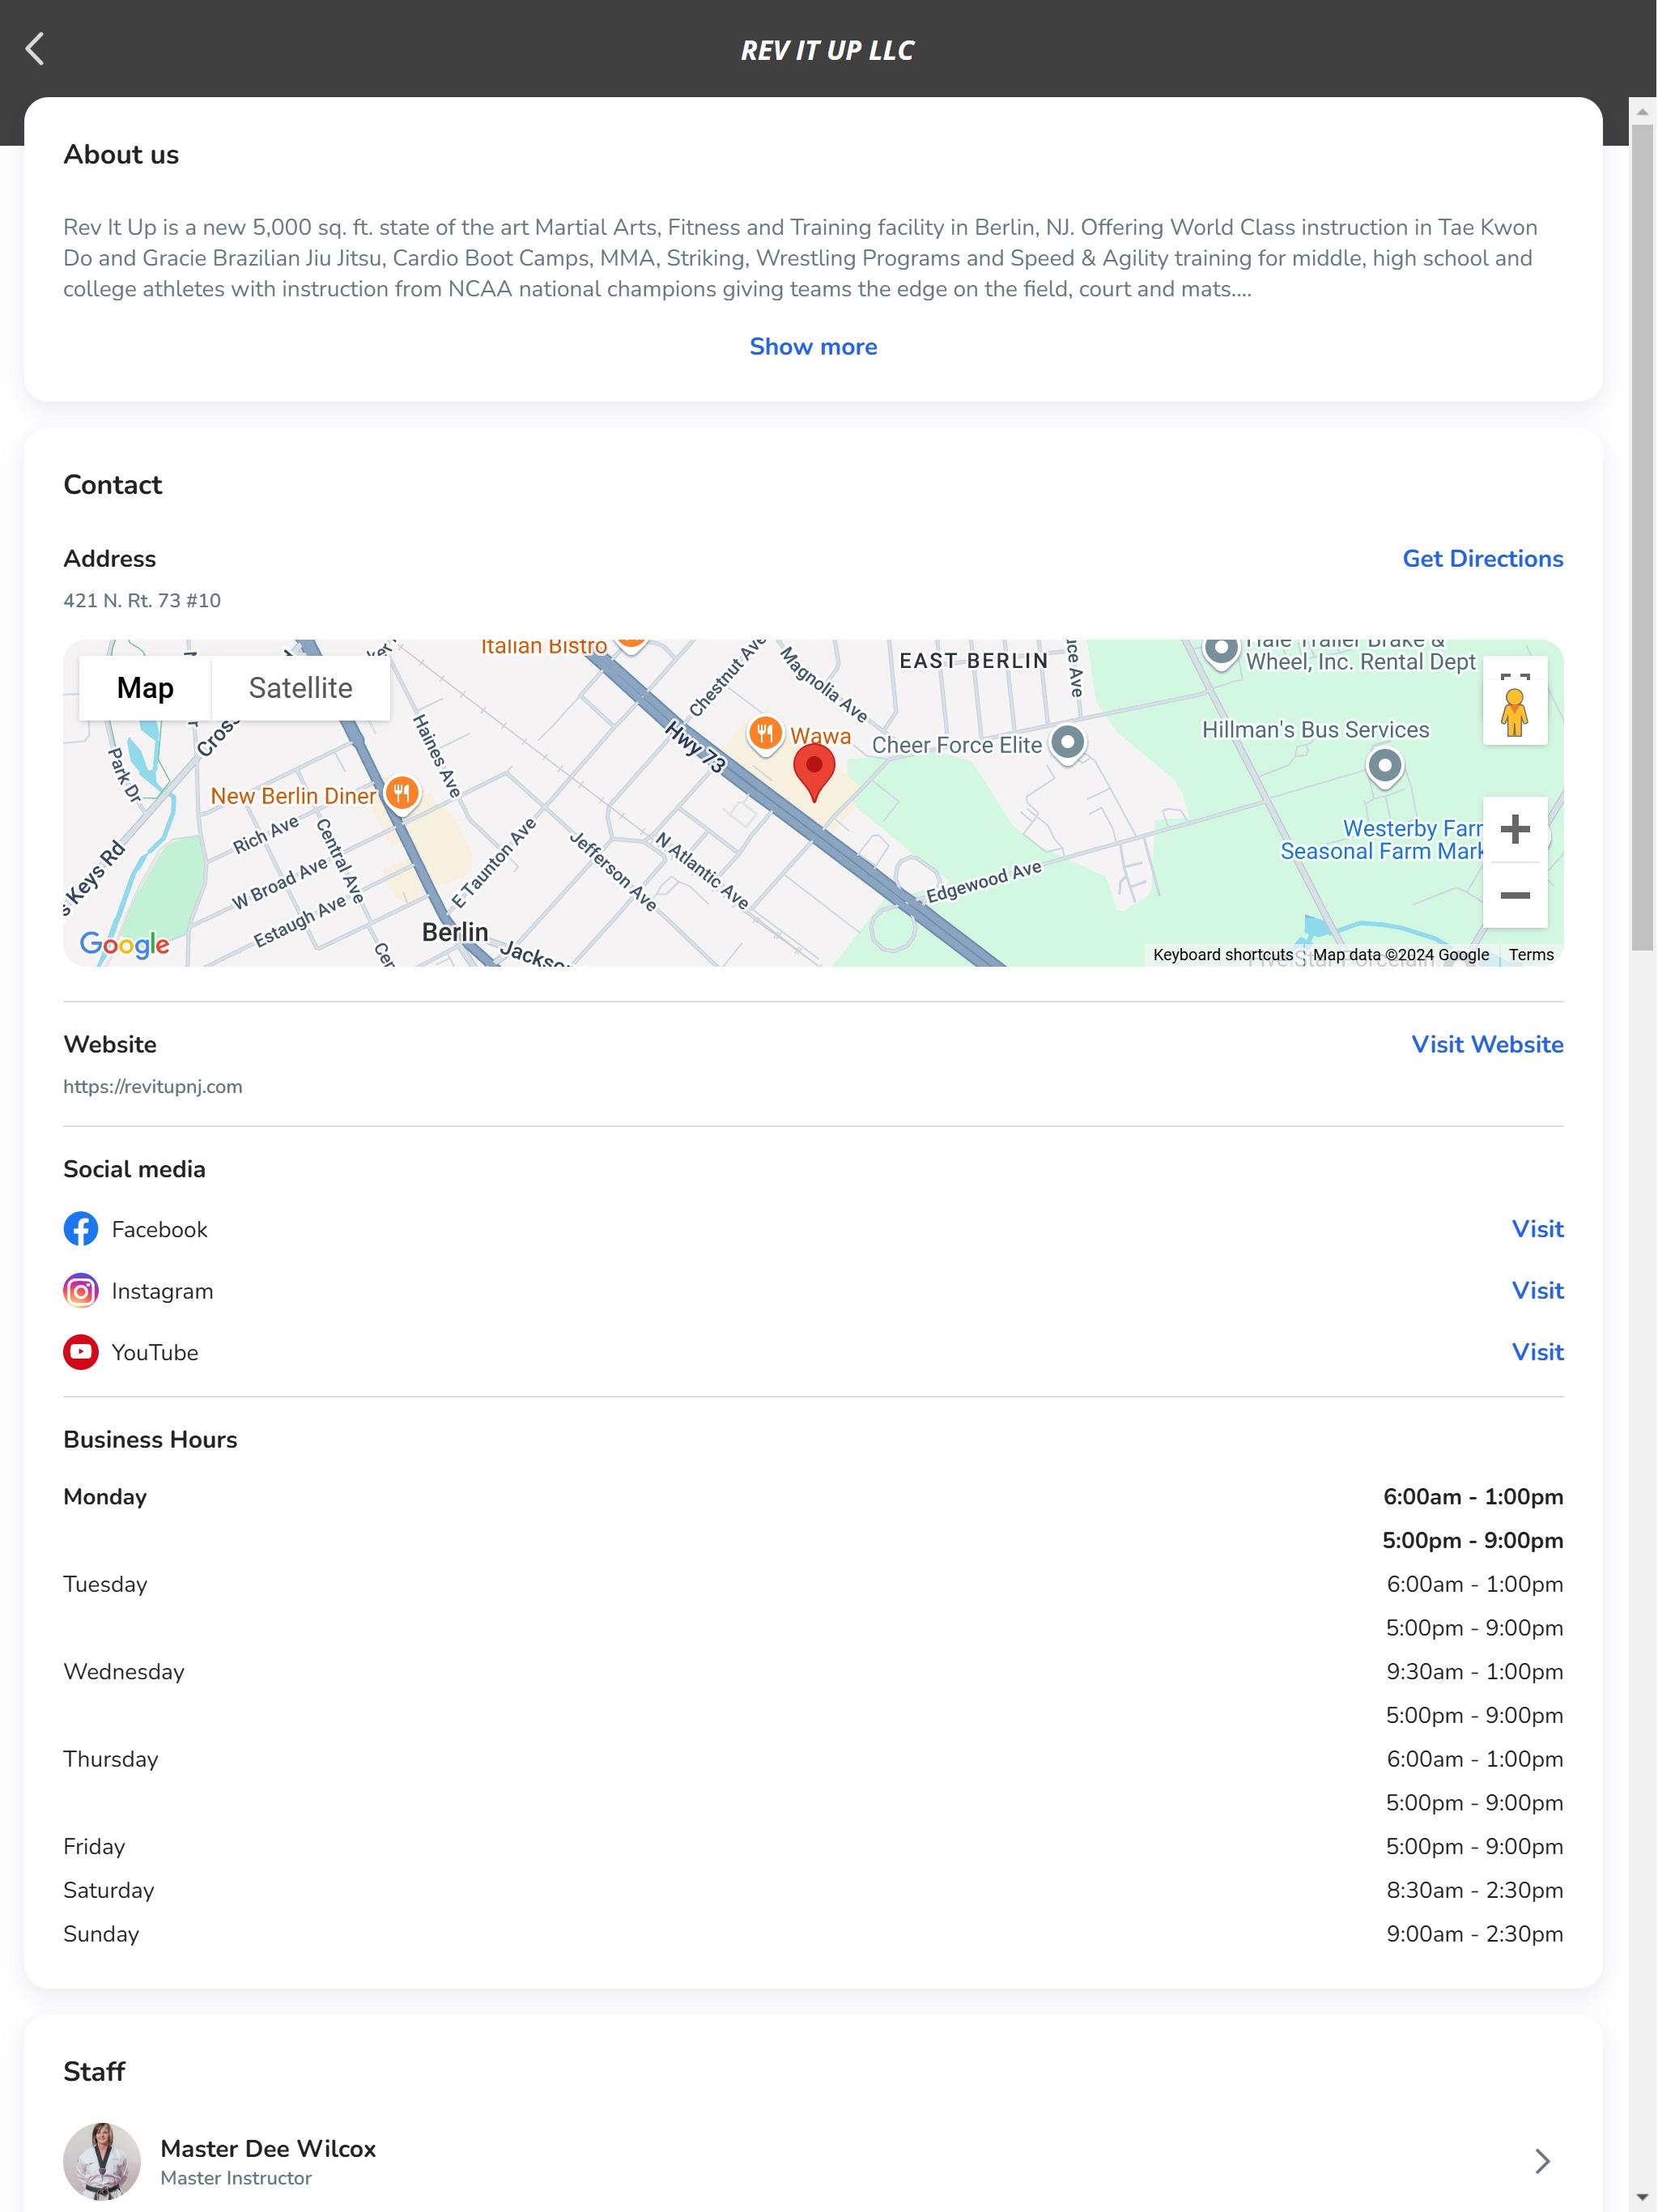Viewport: 1658px width, 2212px height.
Task: Click the Facebook logo icon
Action: pos(81,1229)
